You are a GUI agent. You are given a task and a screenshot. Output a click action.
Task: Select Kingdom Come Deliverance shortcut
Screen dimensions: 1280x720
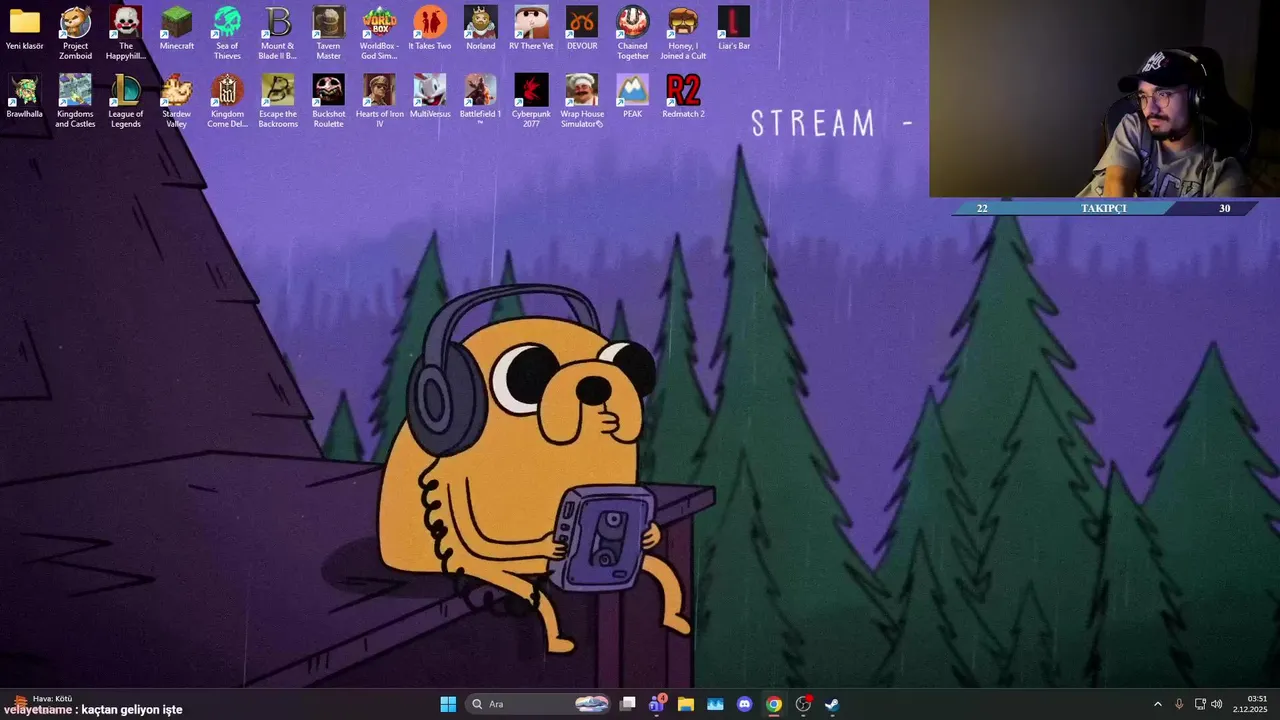[x=227, y=101]
